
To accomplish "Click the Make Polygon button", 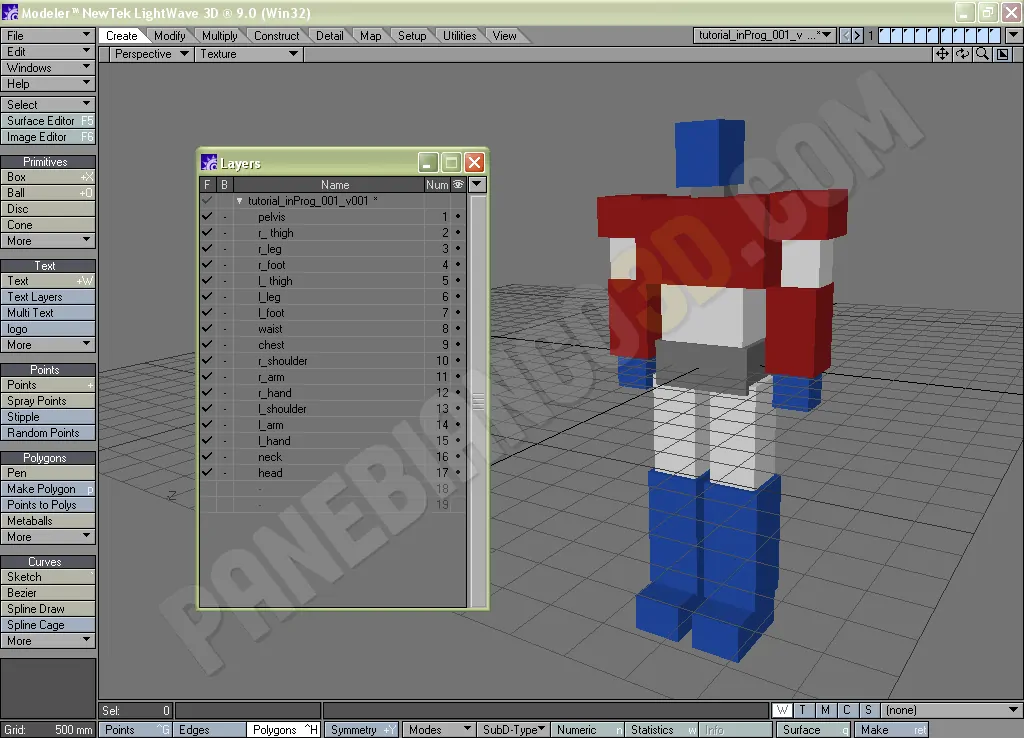I will 48,489.
